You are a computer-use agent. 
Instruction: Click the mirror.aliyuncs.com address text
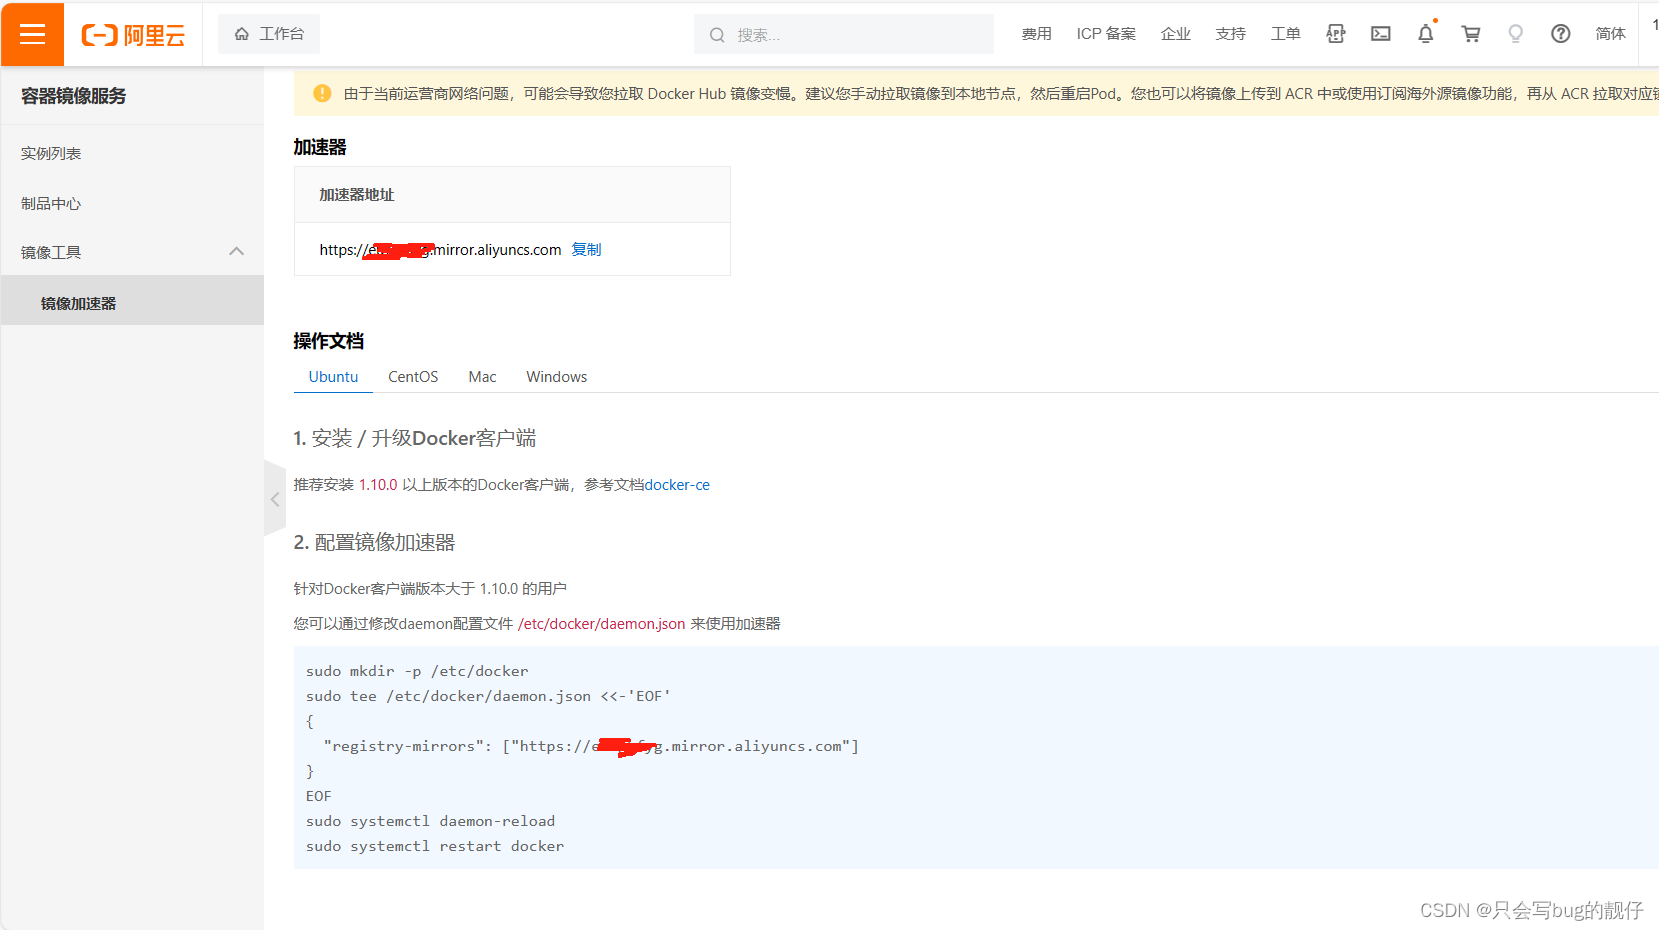pos(440,250)
